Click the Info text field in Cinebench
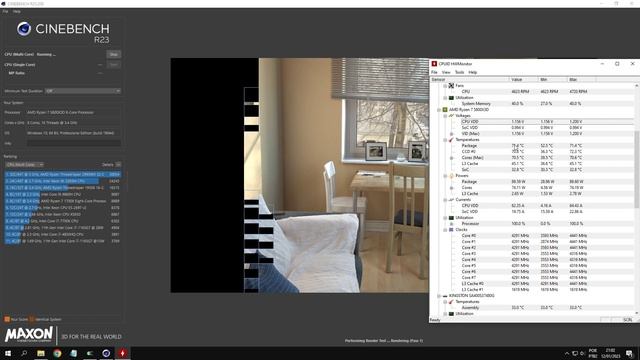The image size is (640, 360). [x=74, y=143]
